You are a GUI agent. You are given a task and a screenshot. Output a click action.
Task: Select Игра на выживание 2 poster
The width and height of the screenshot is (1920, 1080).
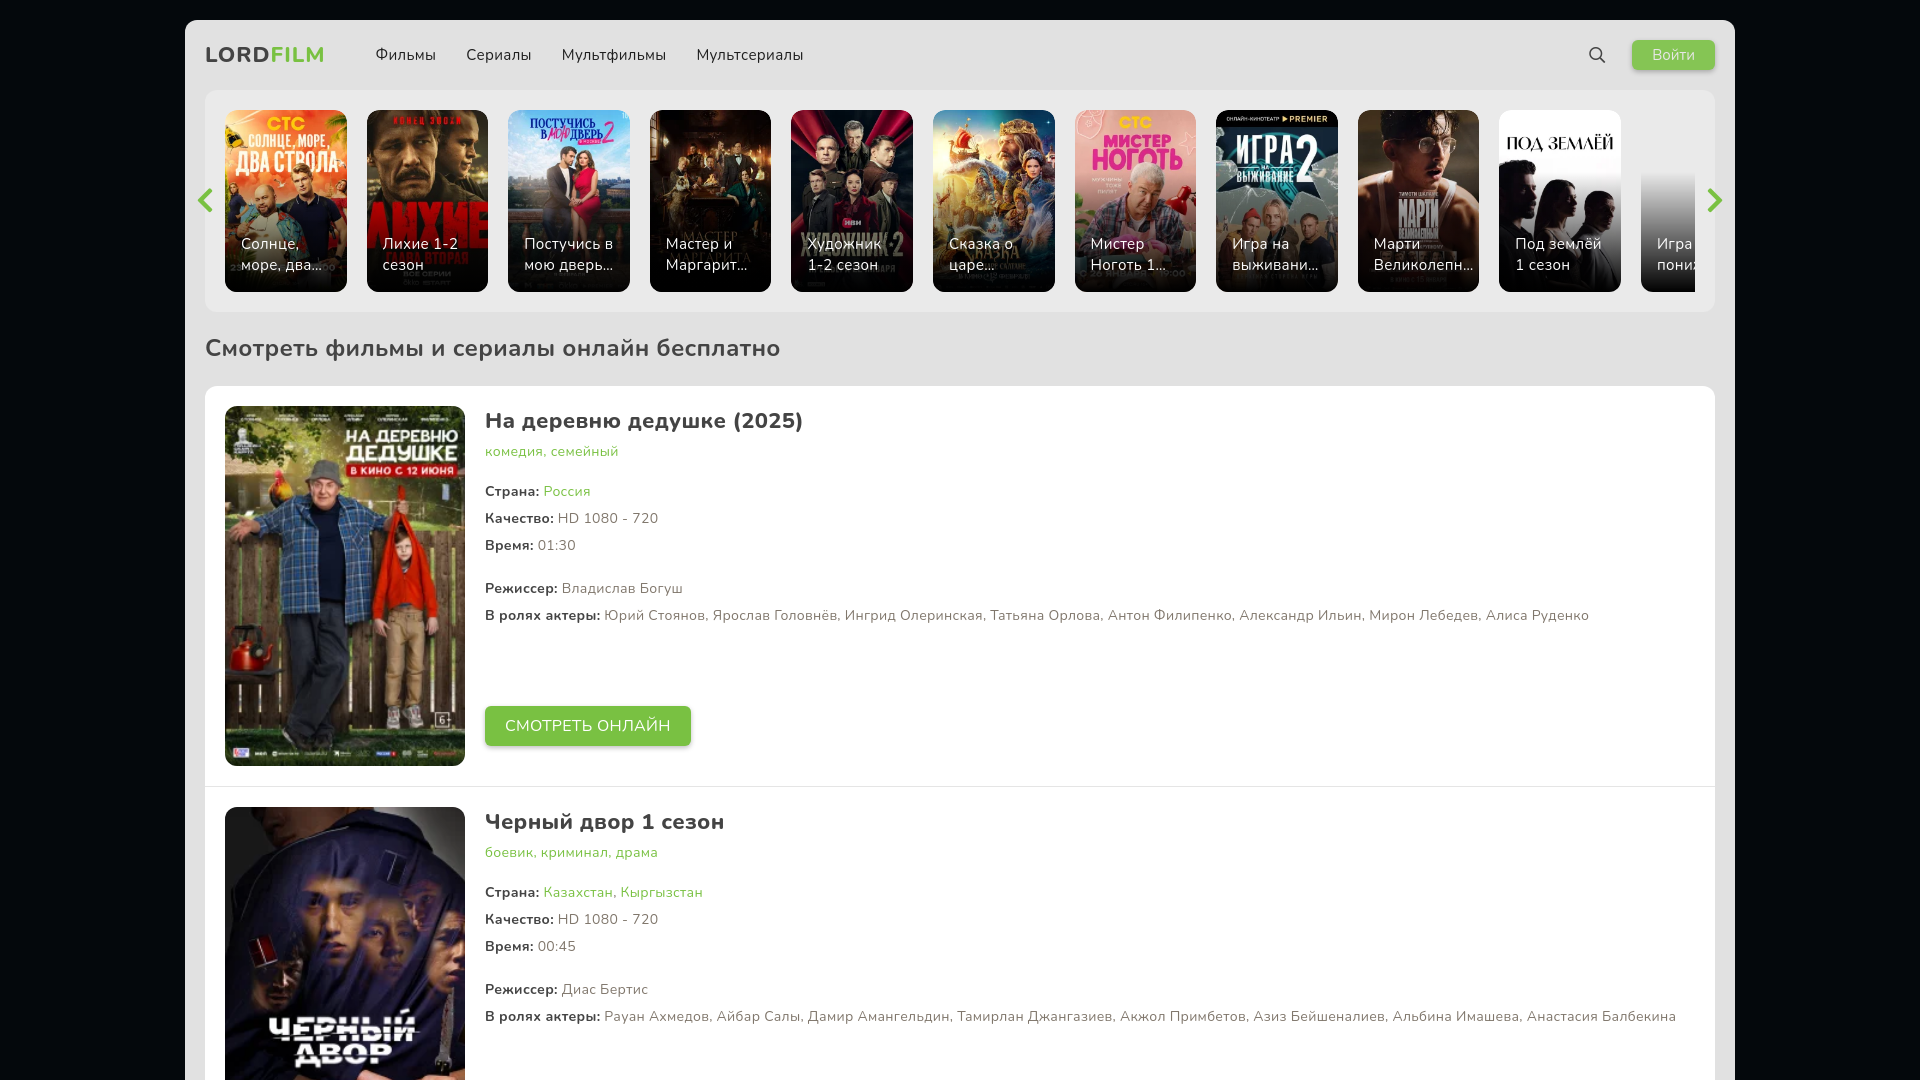tap(1276, 200)
